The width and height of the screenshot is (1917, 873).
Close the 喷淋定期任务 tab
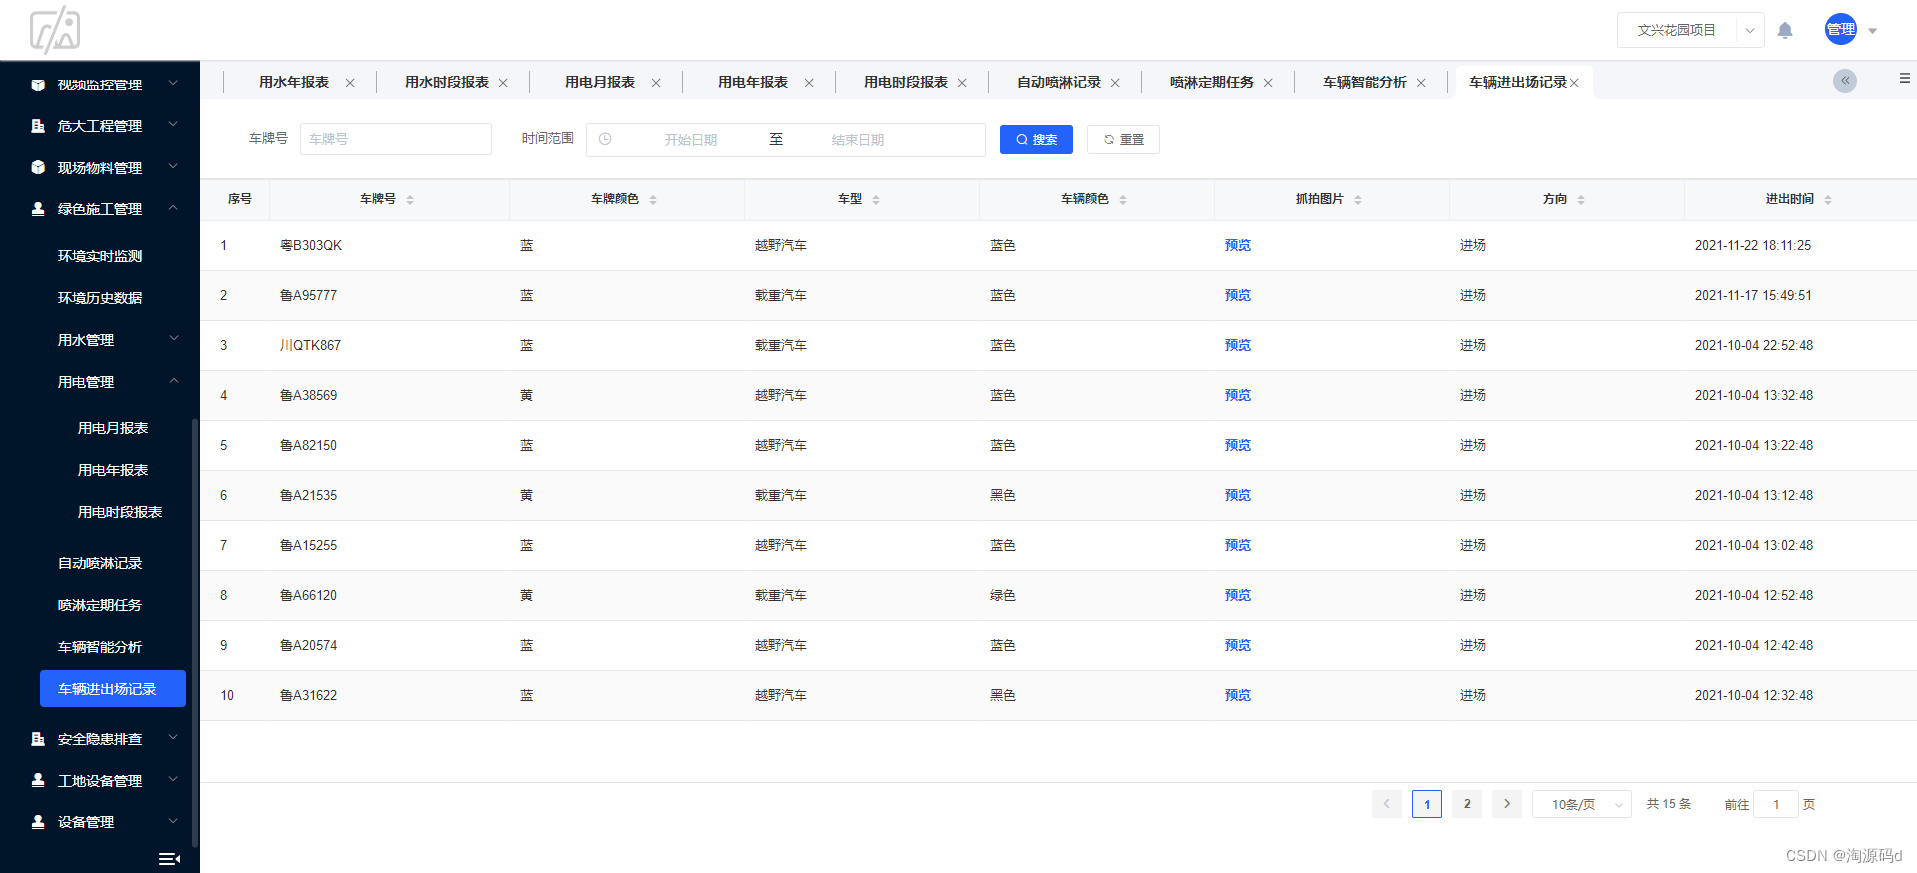coord(1268,83)
